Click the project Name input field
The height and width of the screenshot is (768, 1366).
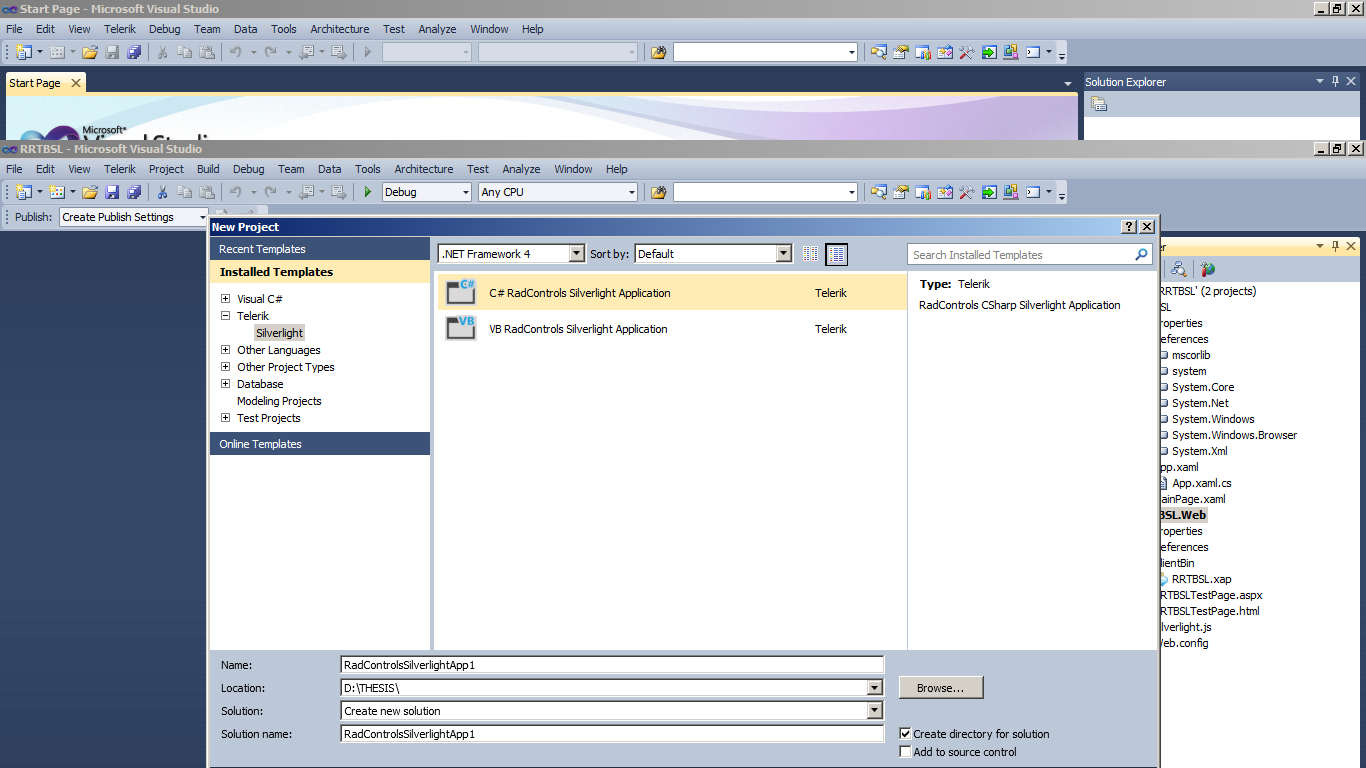(x=612, y=664)
